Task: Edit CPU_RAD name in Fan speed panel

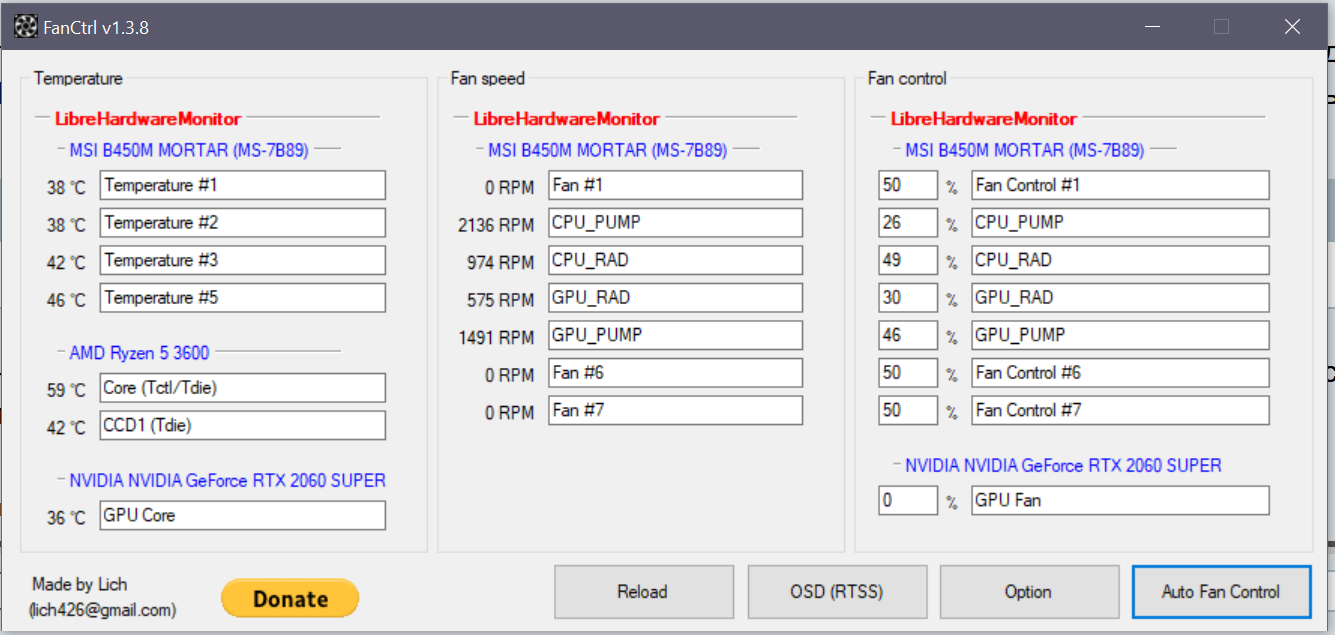Action: (675, 261)
